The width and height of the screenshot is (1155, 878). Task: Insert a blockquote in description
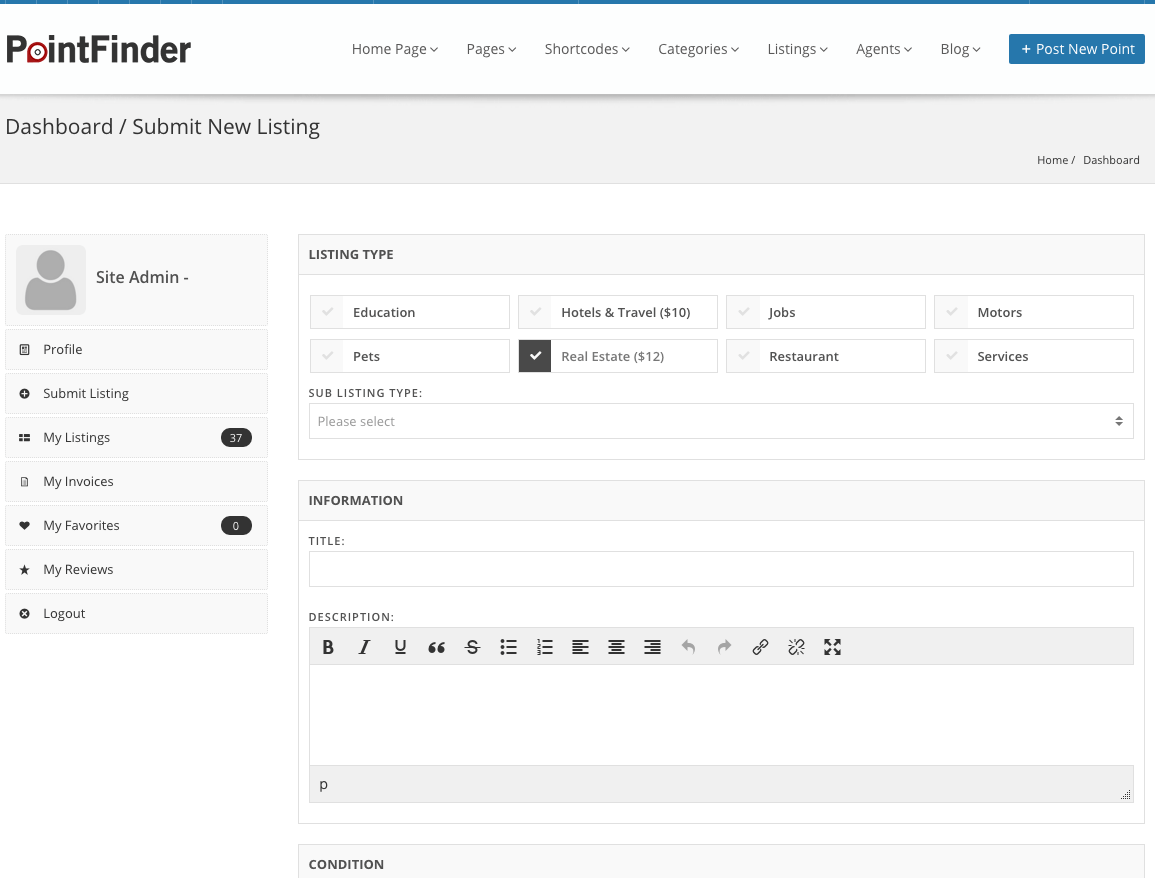(436, 647)
